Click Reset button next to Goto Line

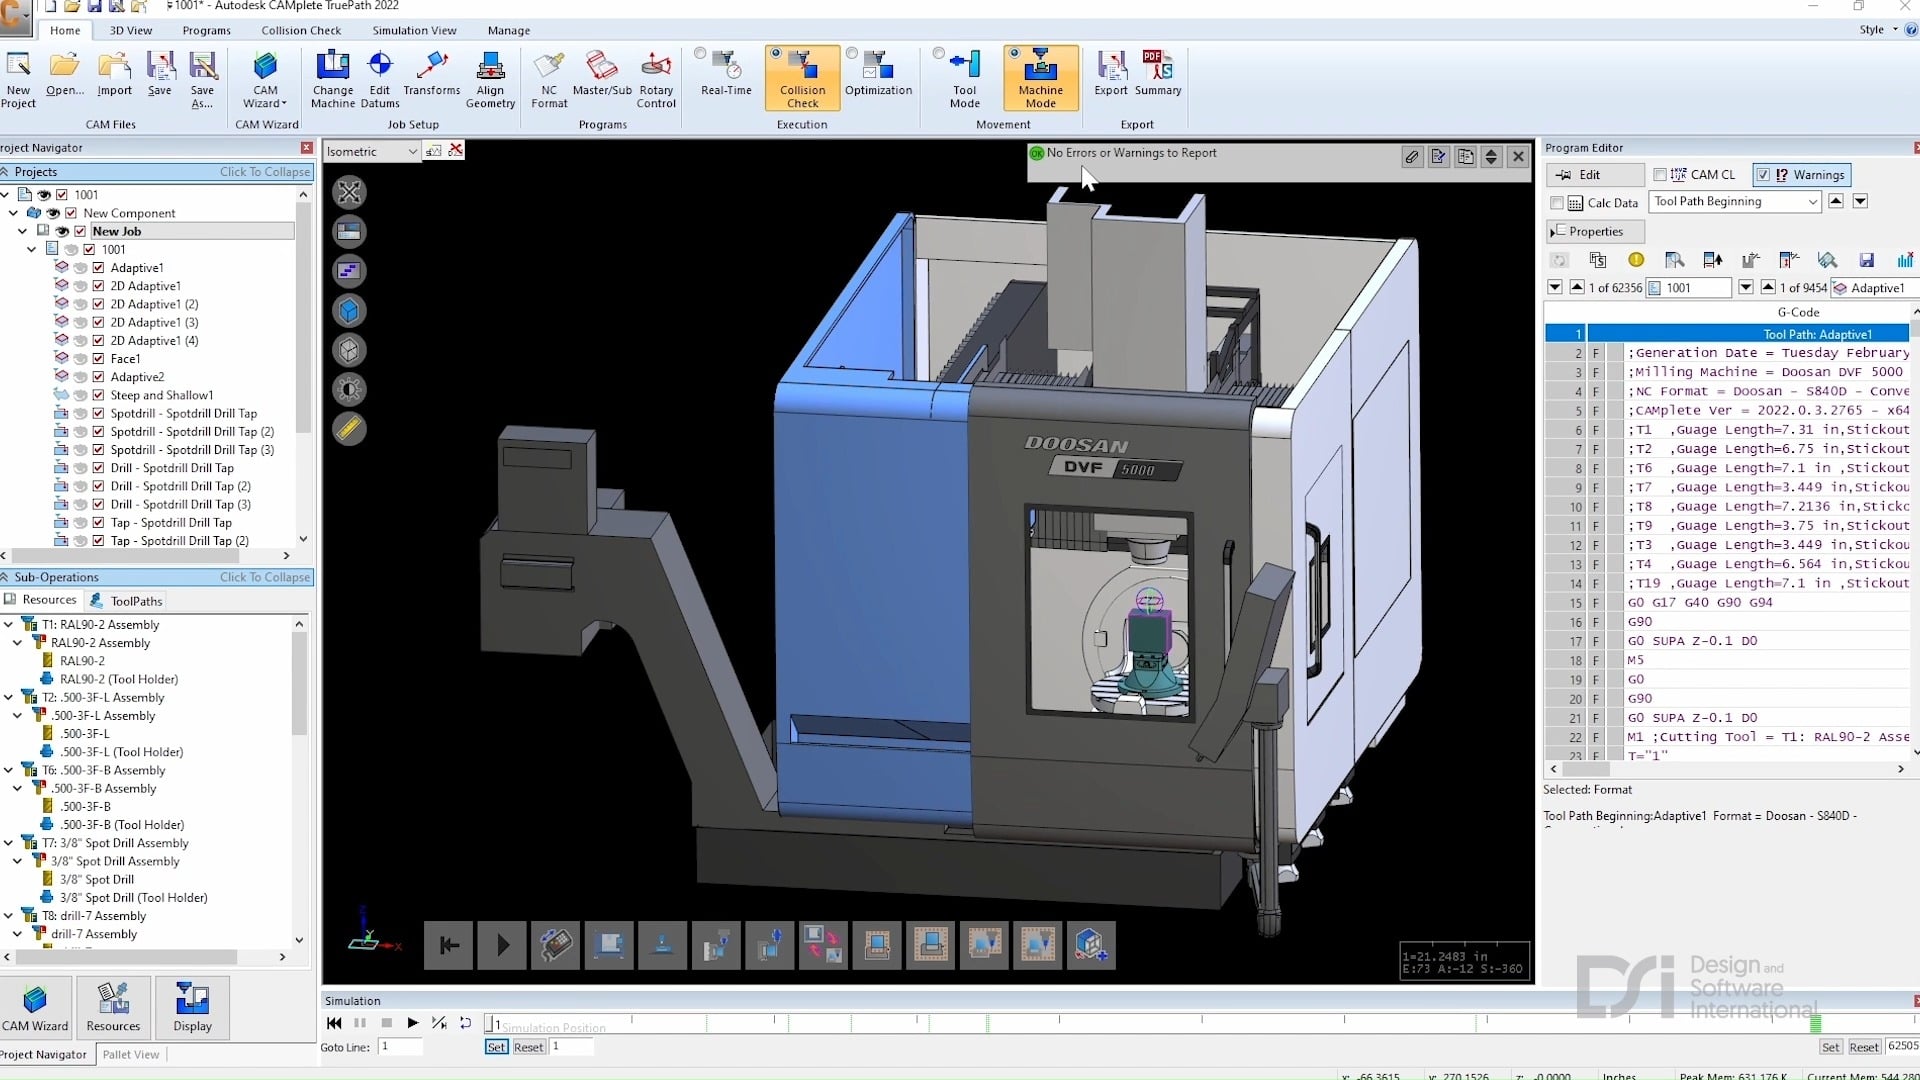point(528,1047)
